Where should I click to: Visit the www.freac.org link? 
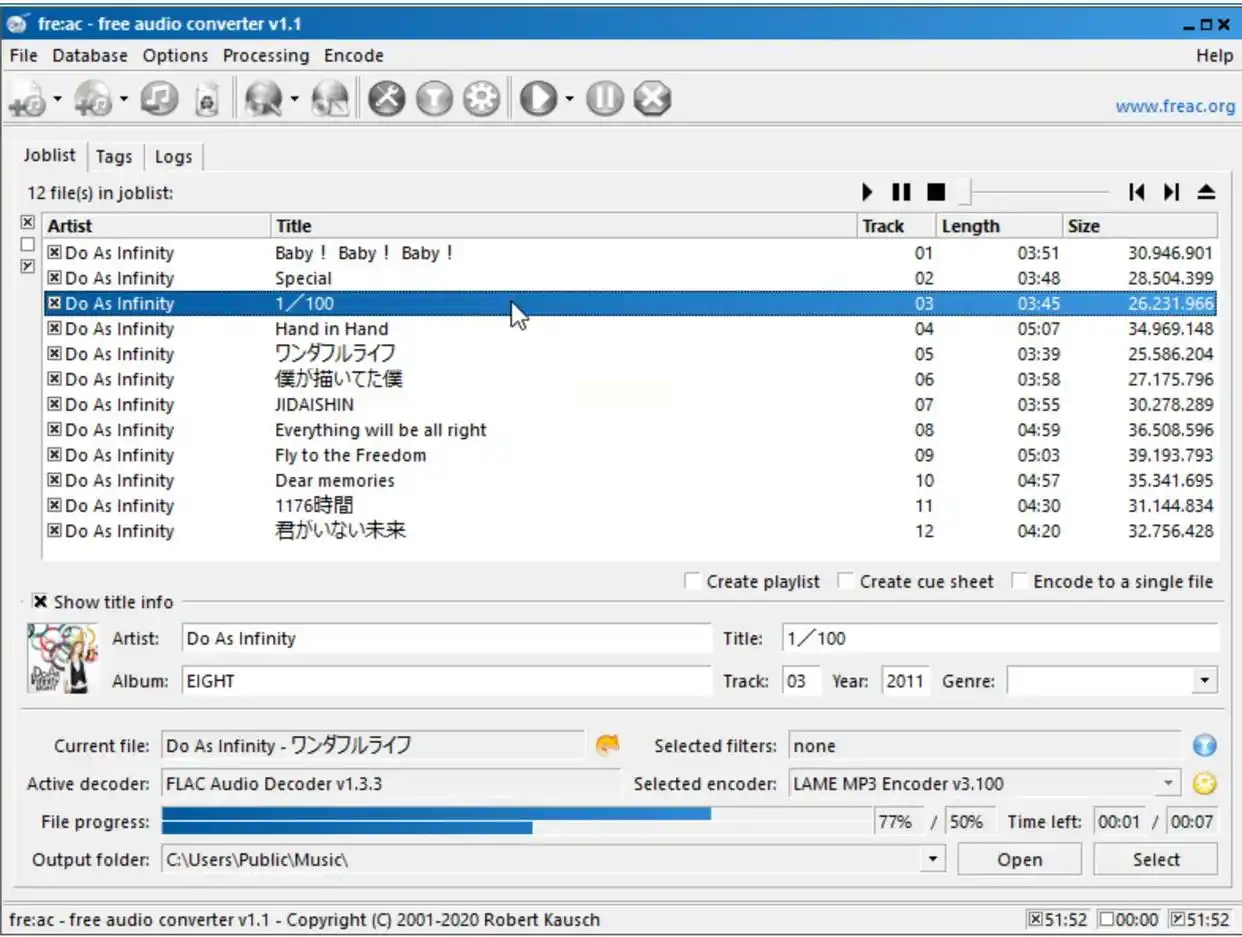coord(1174,106)
